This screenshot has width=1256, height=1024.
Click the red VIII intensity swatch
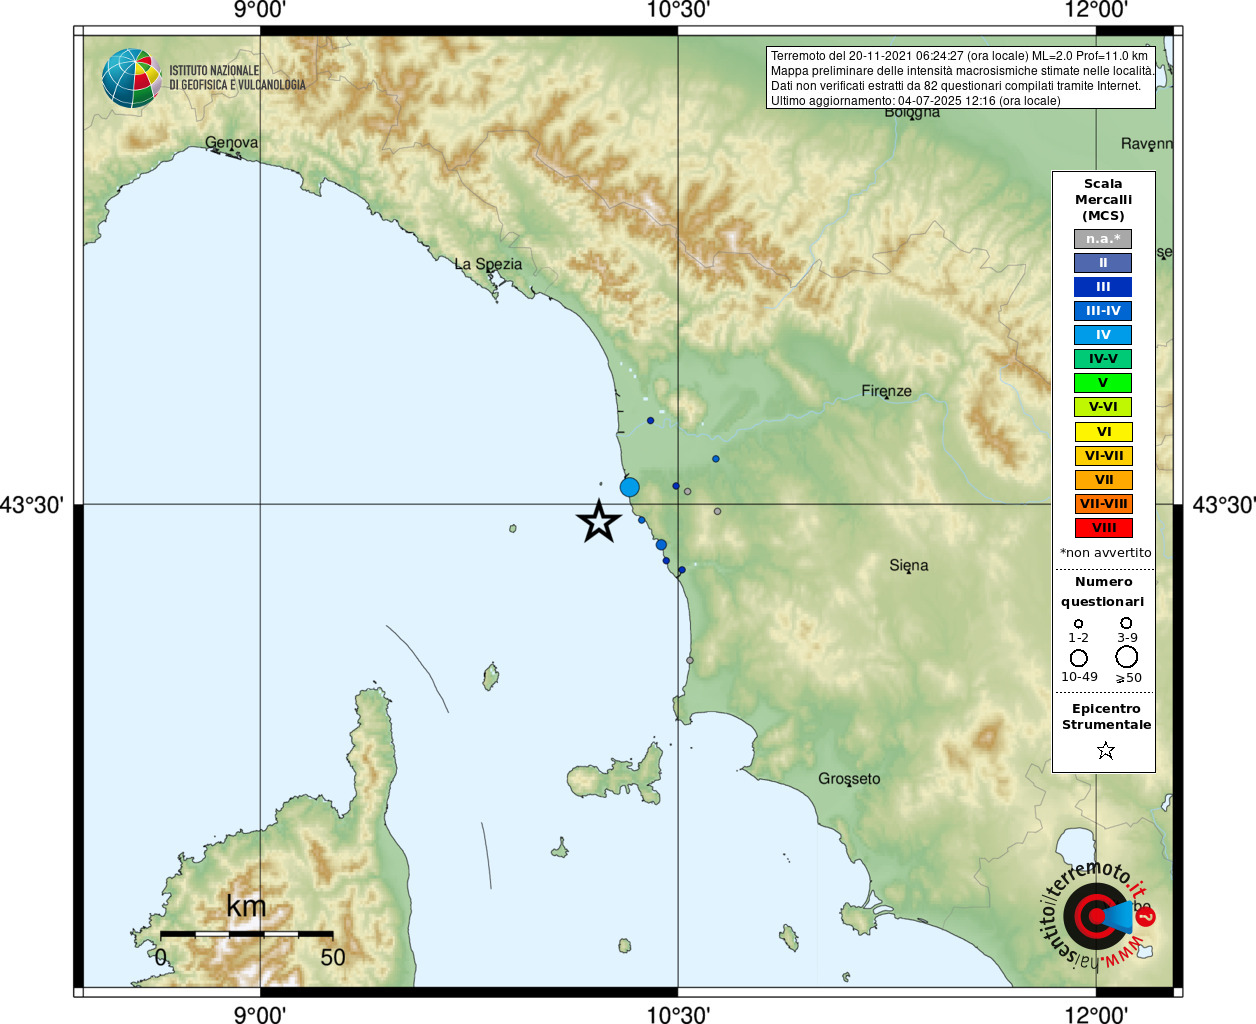(1103, 528)
